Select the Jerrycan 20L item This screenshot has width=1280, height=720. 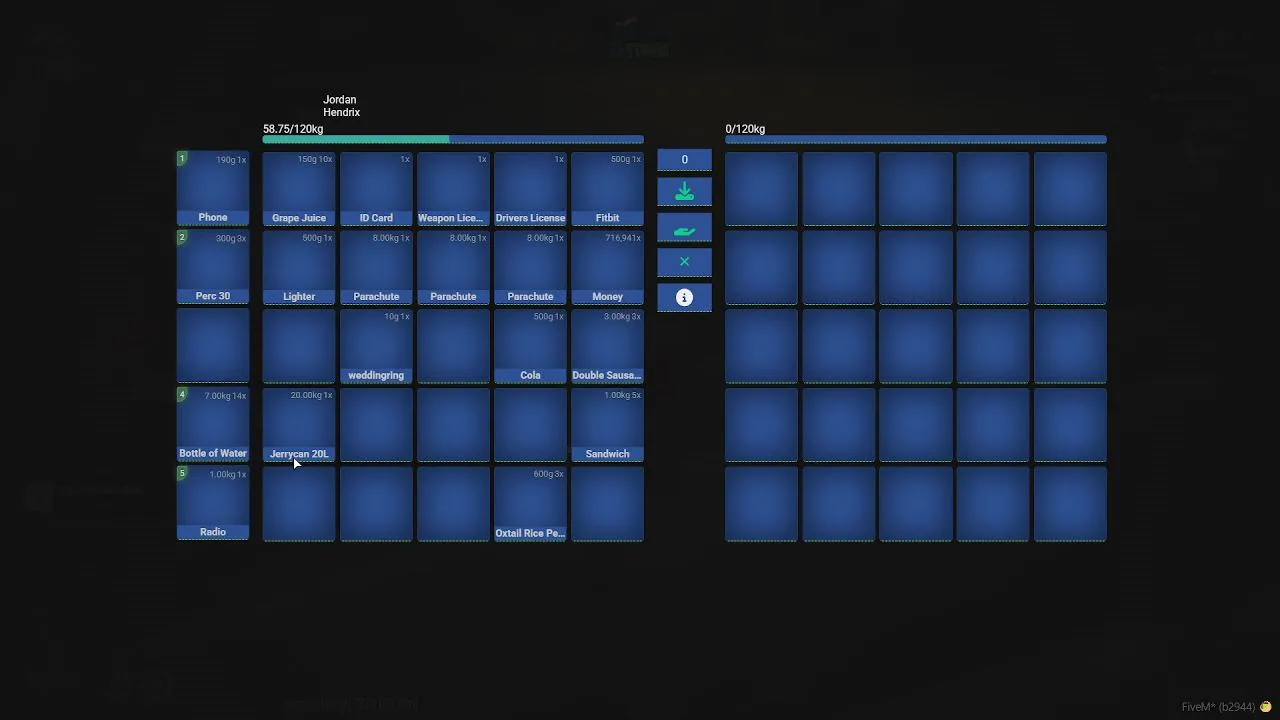coord(299,425)
